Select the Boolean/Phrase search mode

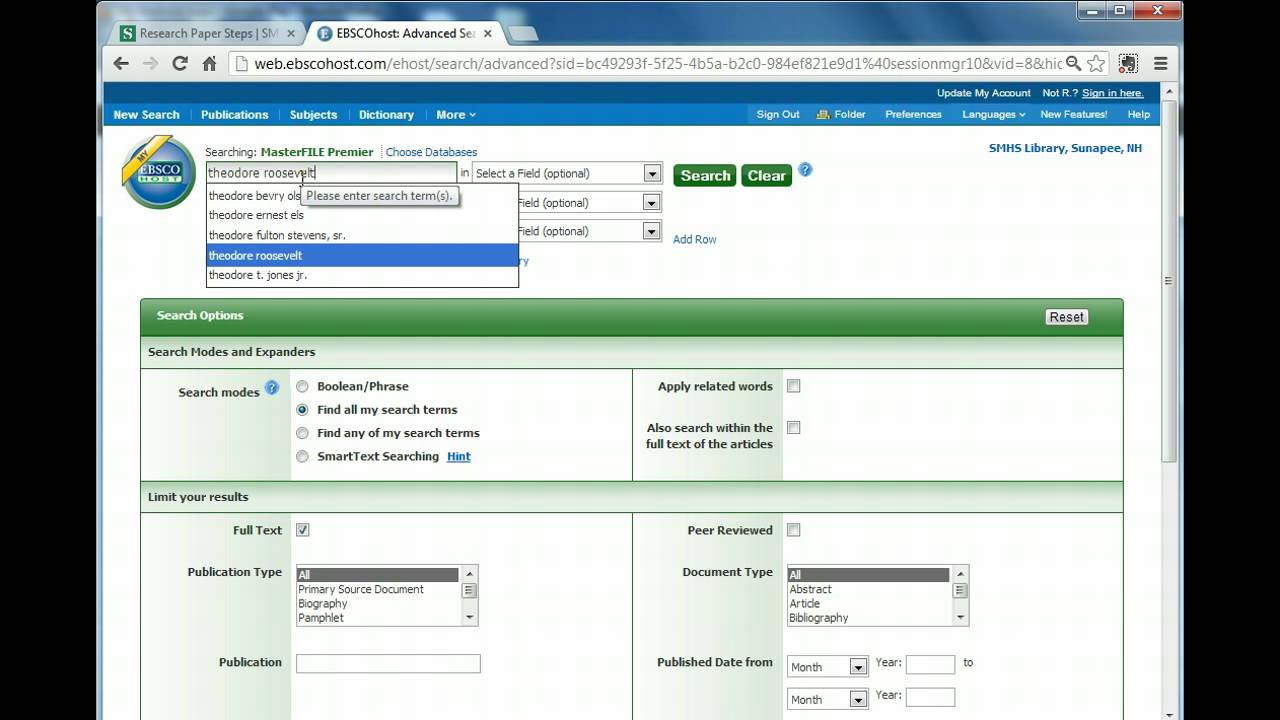[302, 386]
